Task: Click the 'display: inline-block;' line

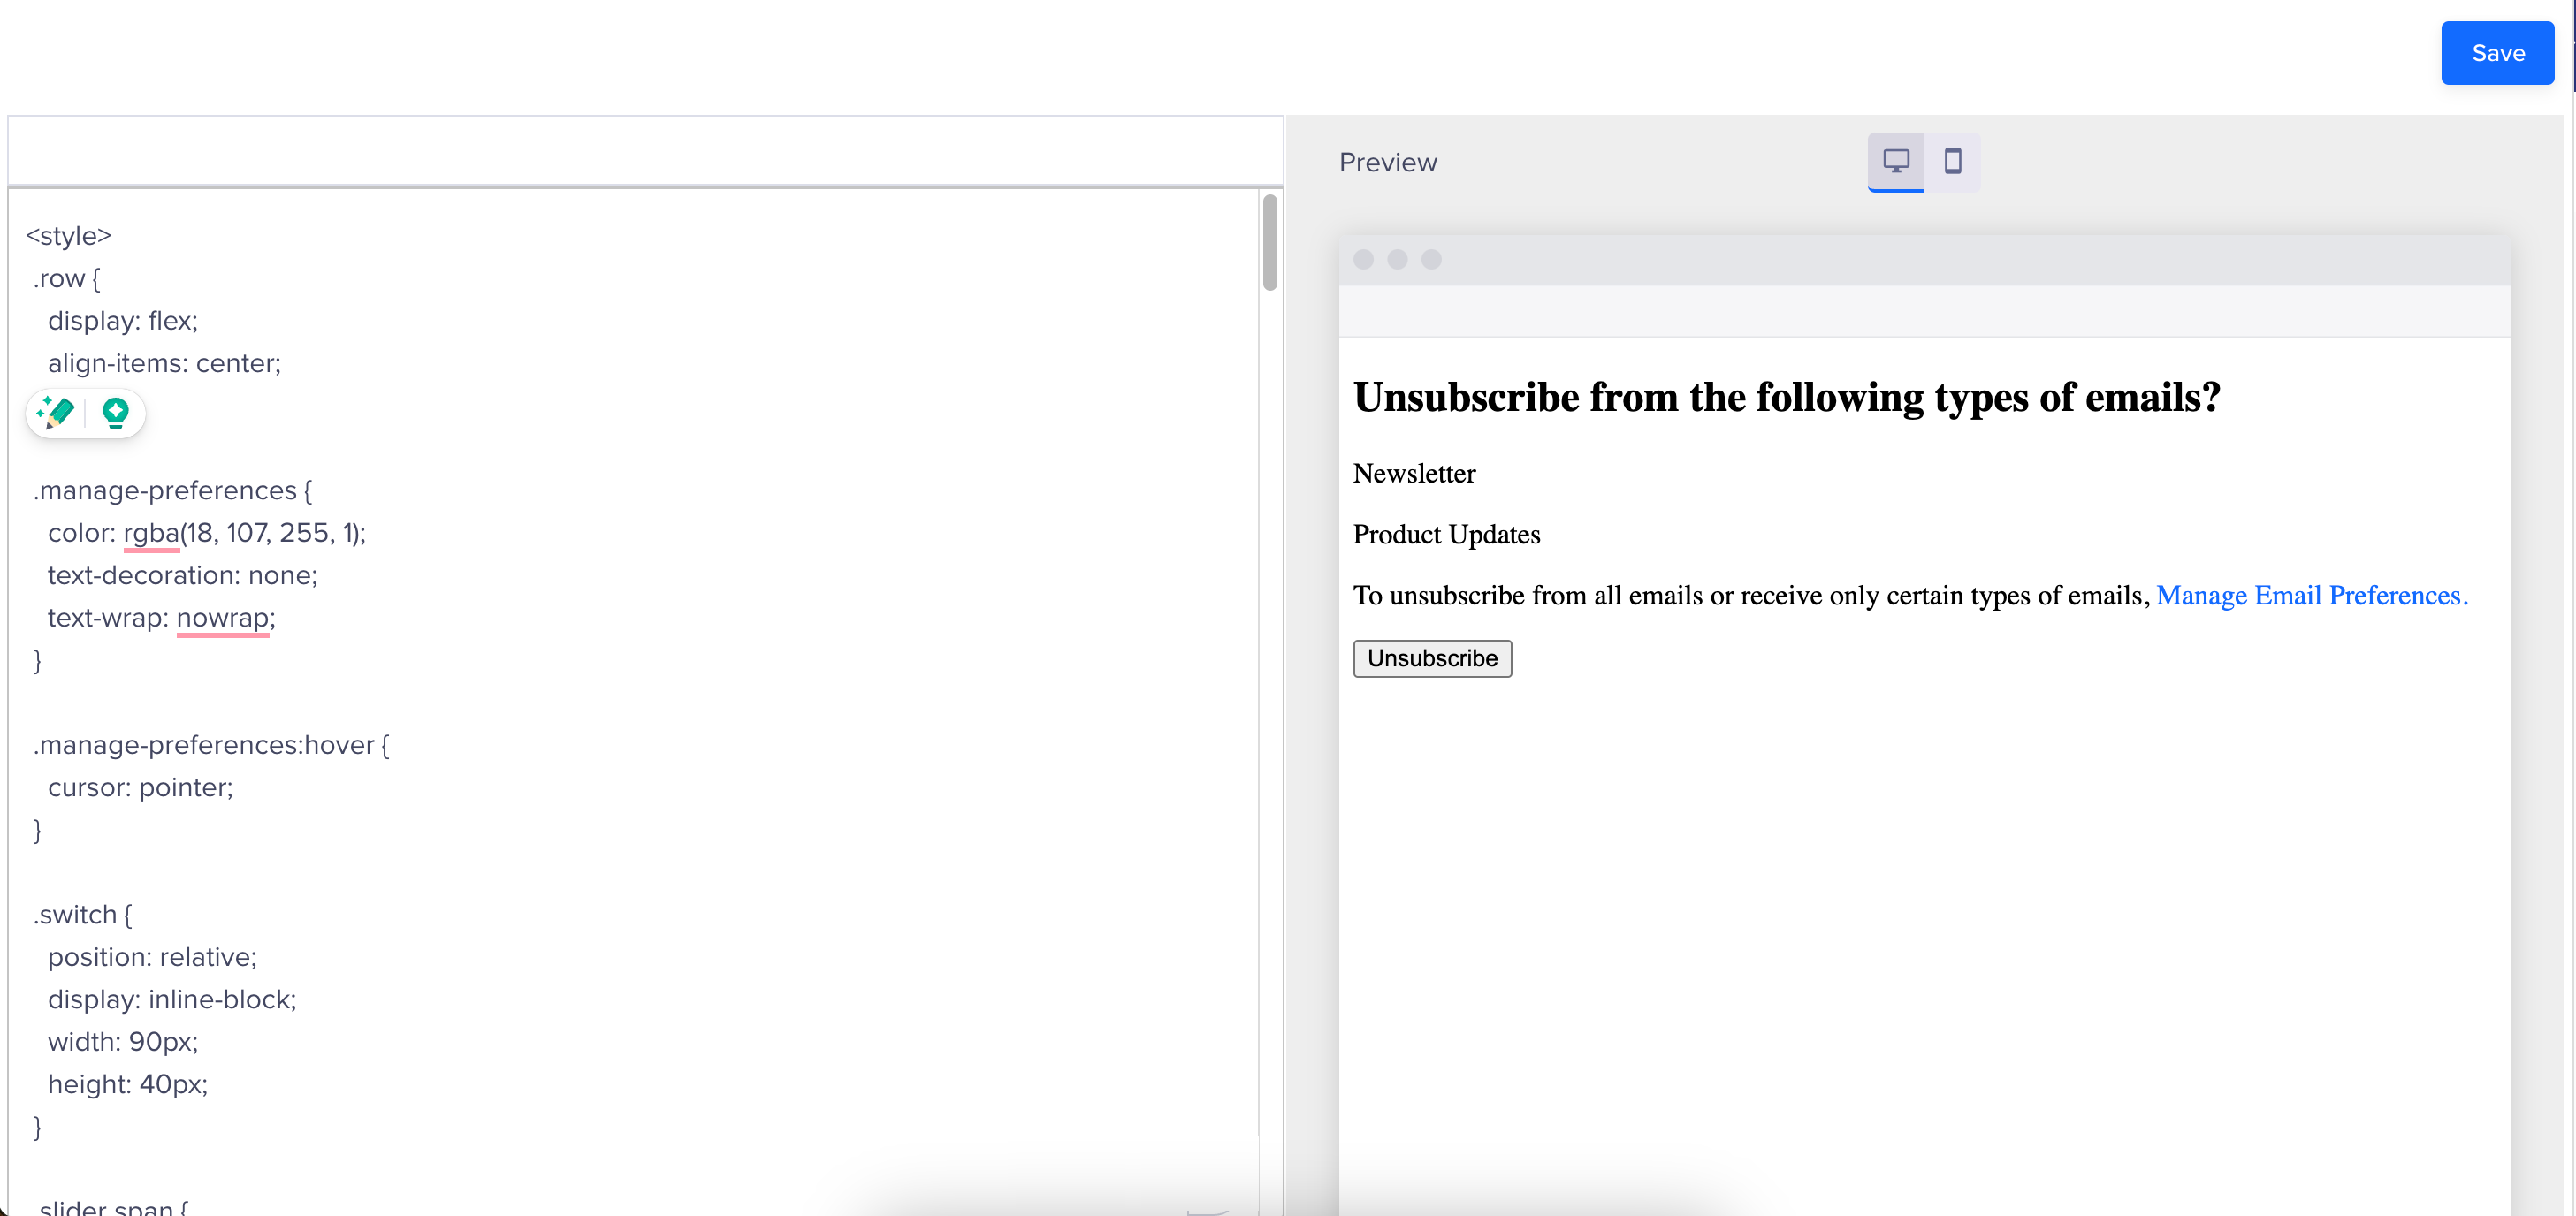Action: tap(172, 1000)
